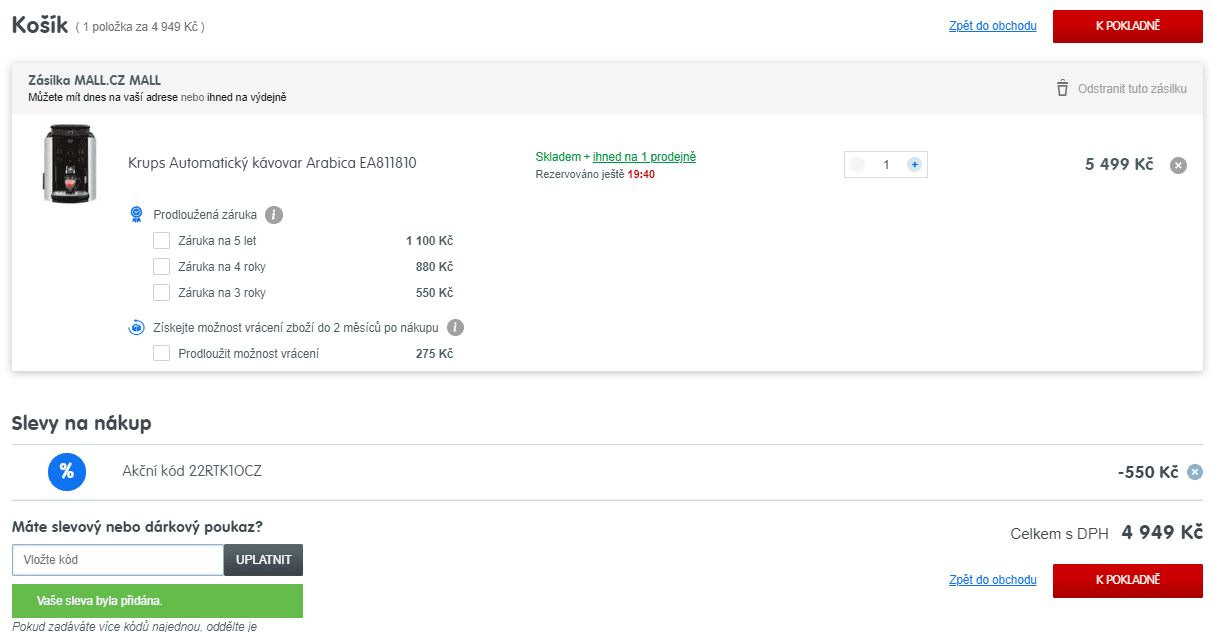Follow the top Zpět do obchodu link
Viewport: 1211px width, 632px height.
[993, 26]
